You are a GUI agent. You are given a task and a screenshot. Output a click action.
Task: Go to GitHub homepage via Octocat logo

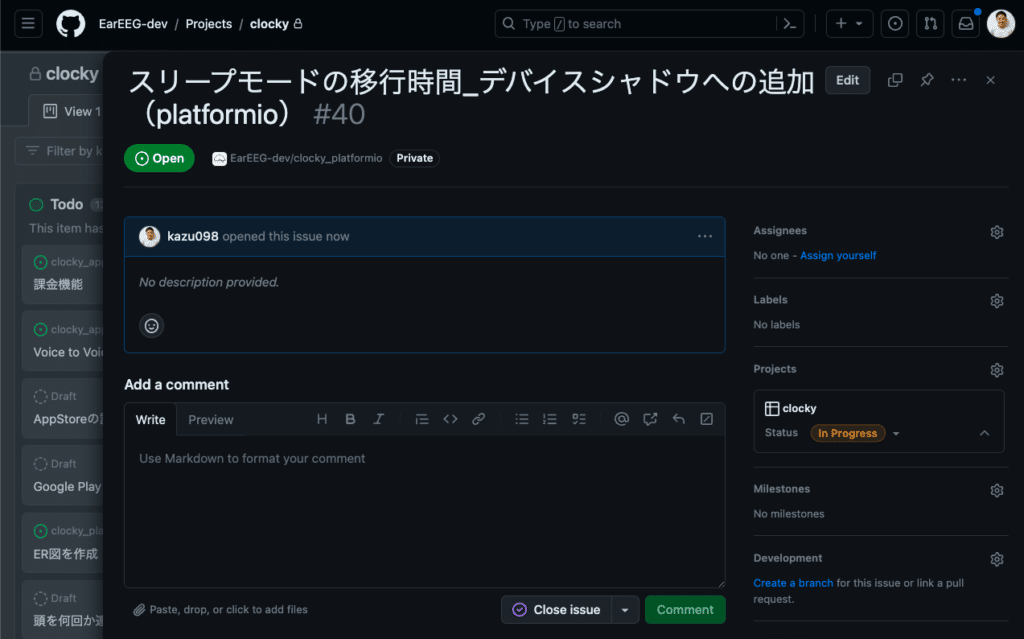tap(71, 24)
